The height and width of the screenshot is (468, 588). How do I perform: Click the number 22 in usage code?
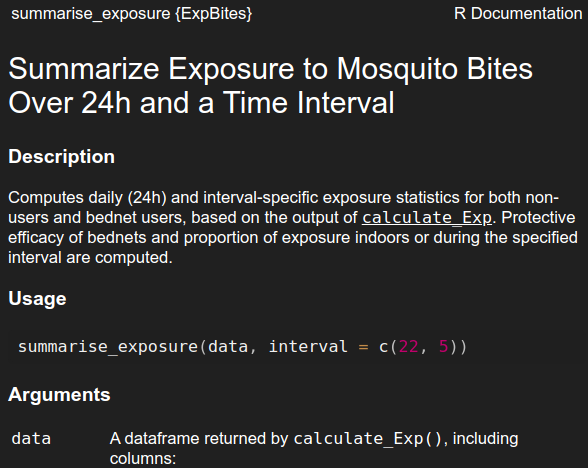coord(408,346)
